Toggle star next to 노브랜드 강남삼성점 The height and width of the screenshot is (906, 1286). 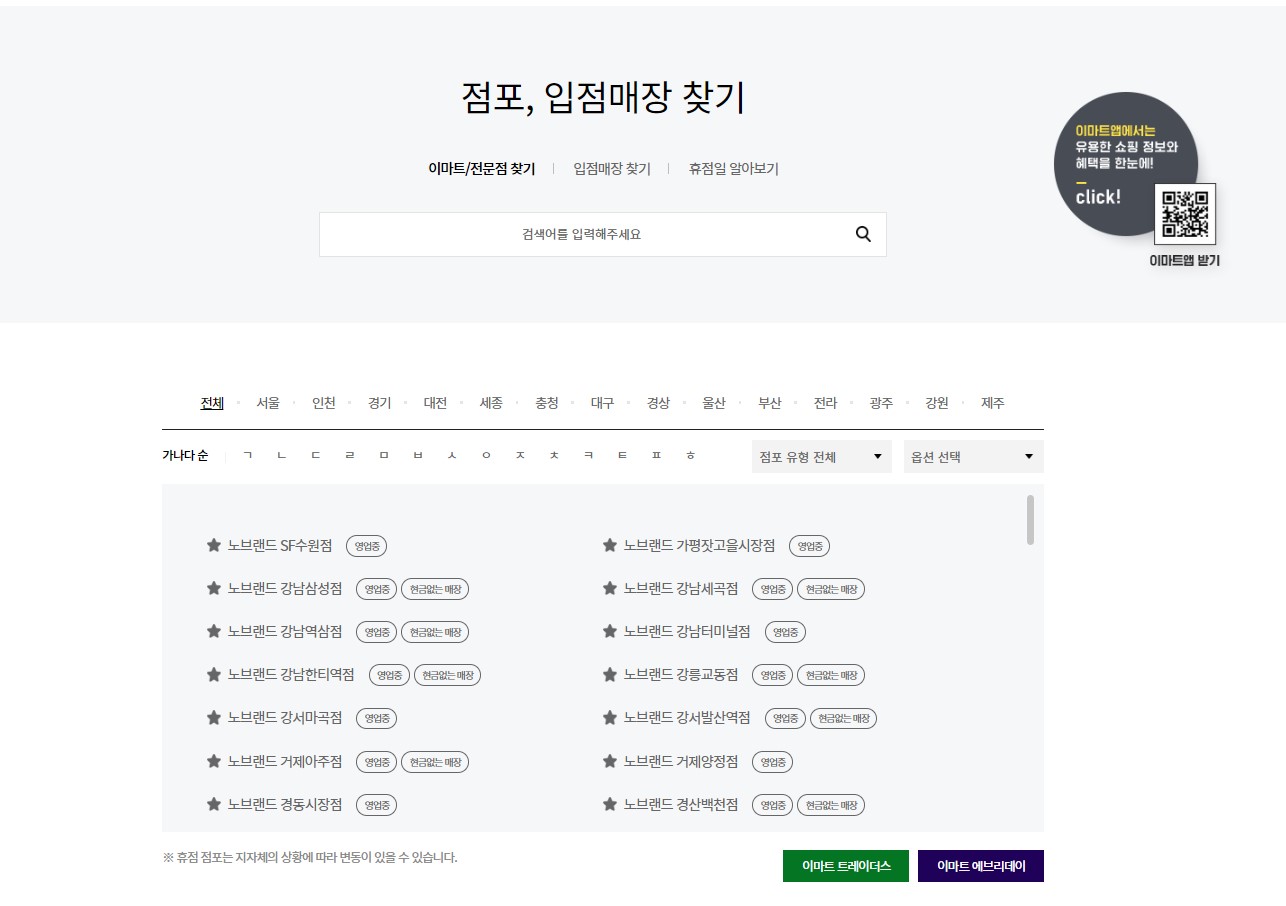tap(213, 588)
